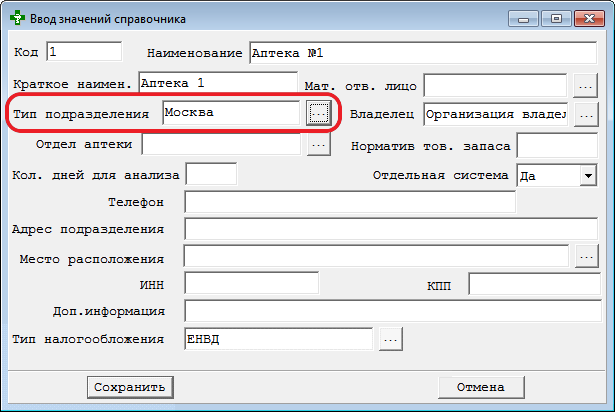Open lookup for Отдел аптеки field
The height and width of the screenshot is (412, 615).
tap(318, 144)
